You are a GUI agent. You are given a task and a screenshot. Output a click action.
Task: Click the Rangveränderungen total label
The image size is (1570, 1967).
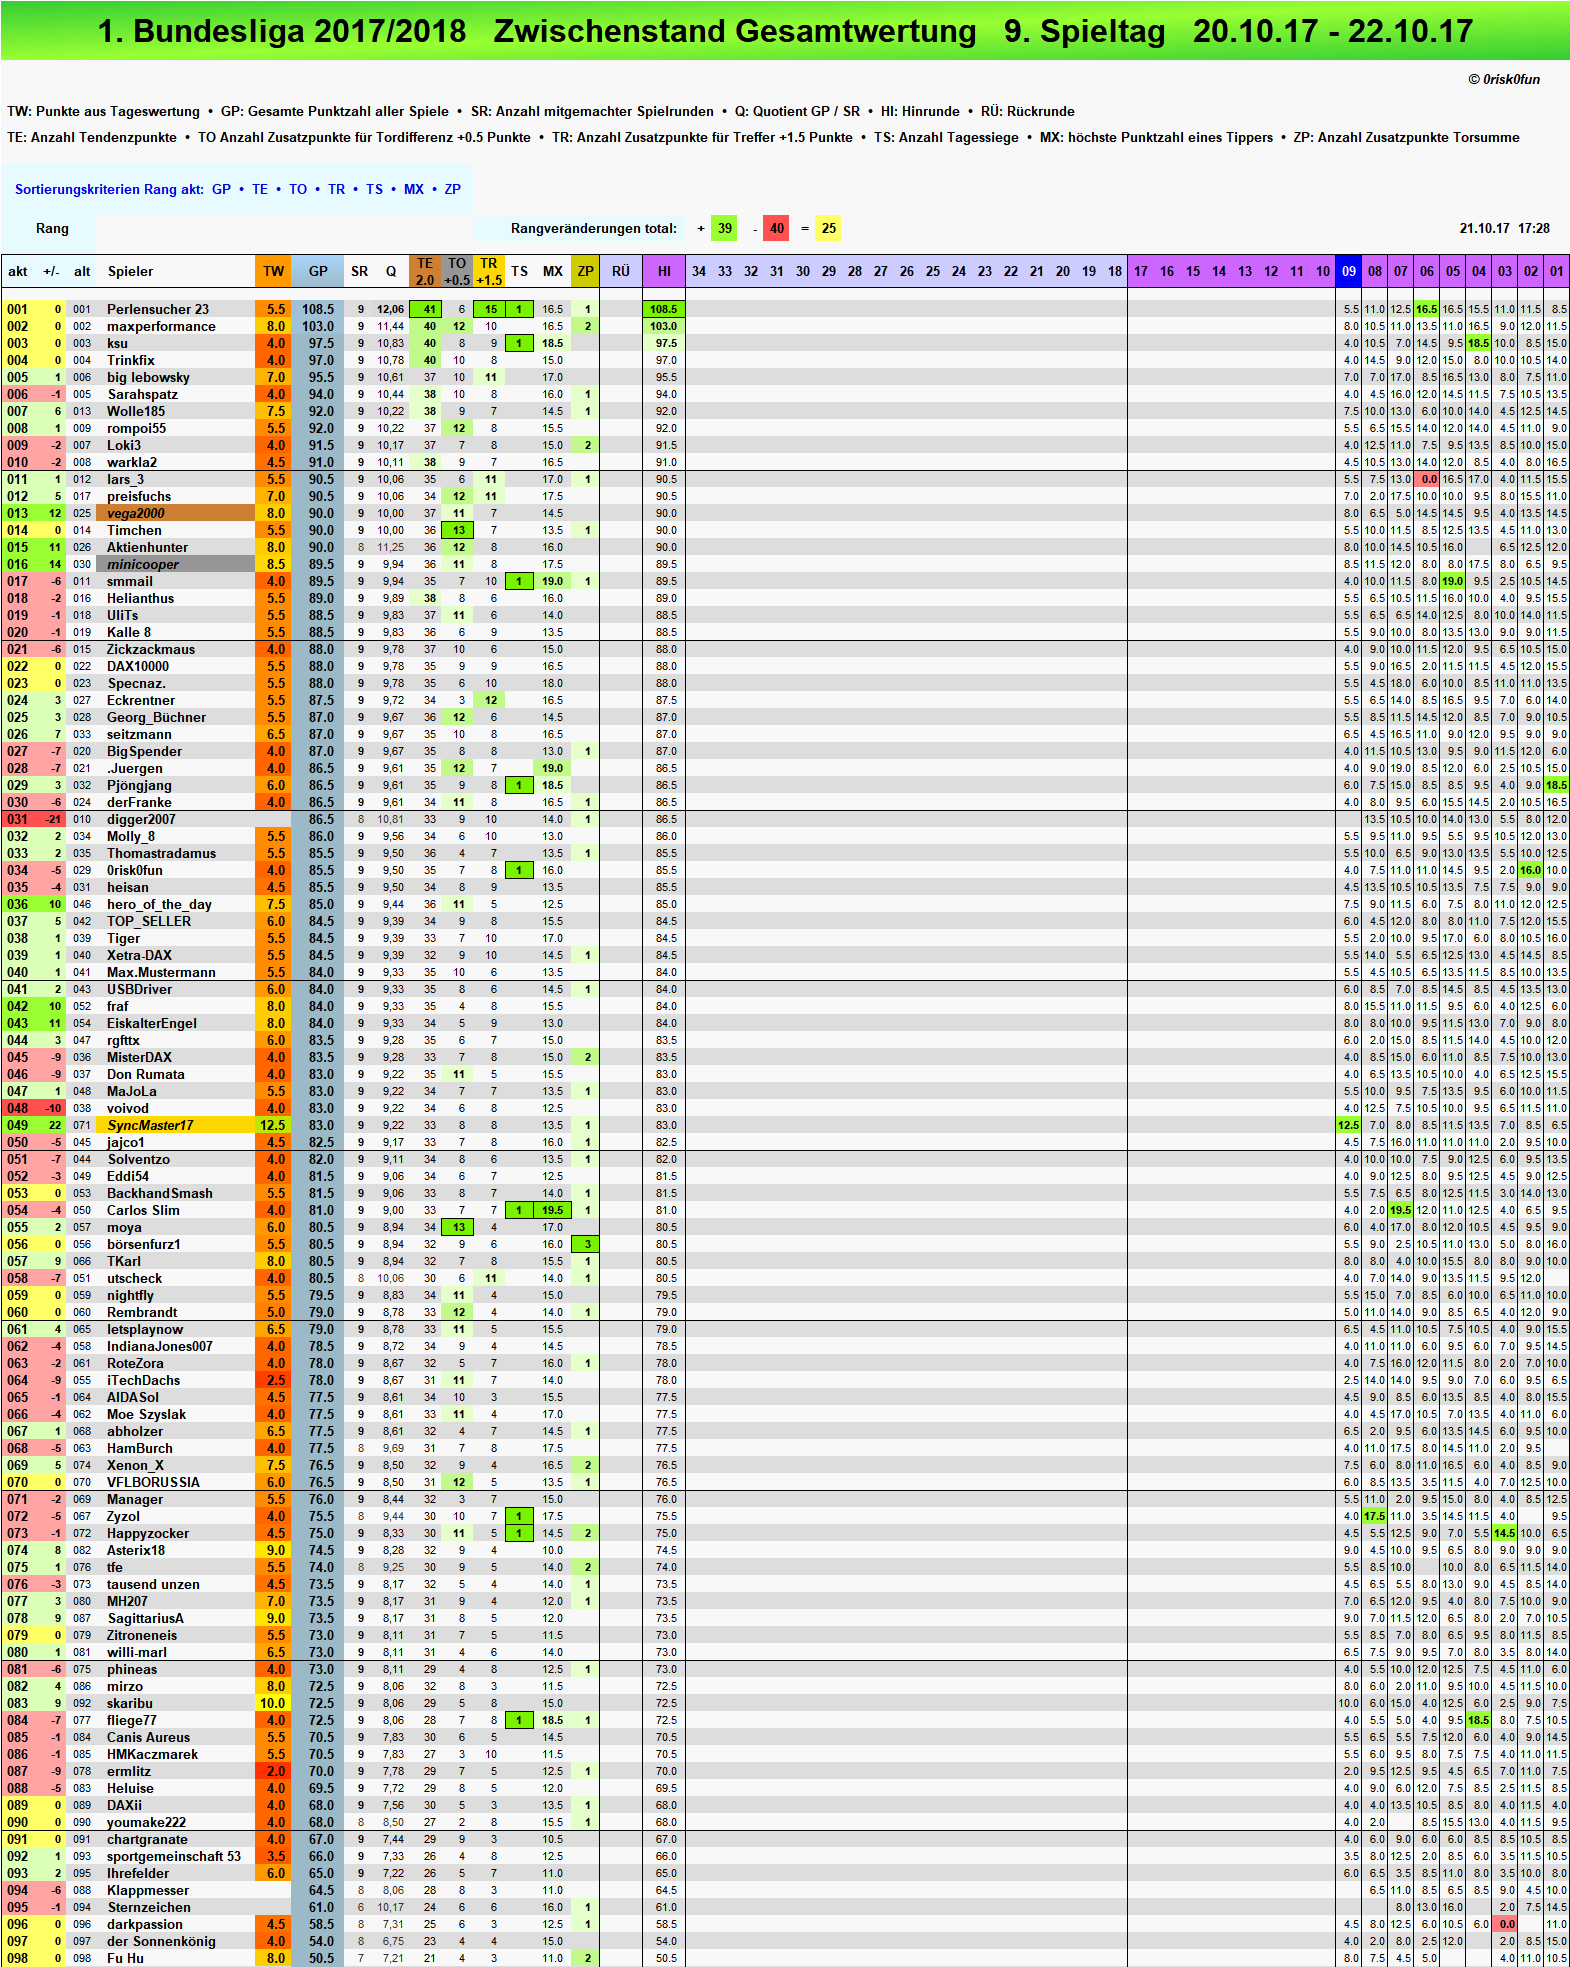594,228
